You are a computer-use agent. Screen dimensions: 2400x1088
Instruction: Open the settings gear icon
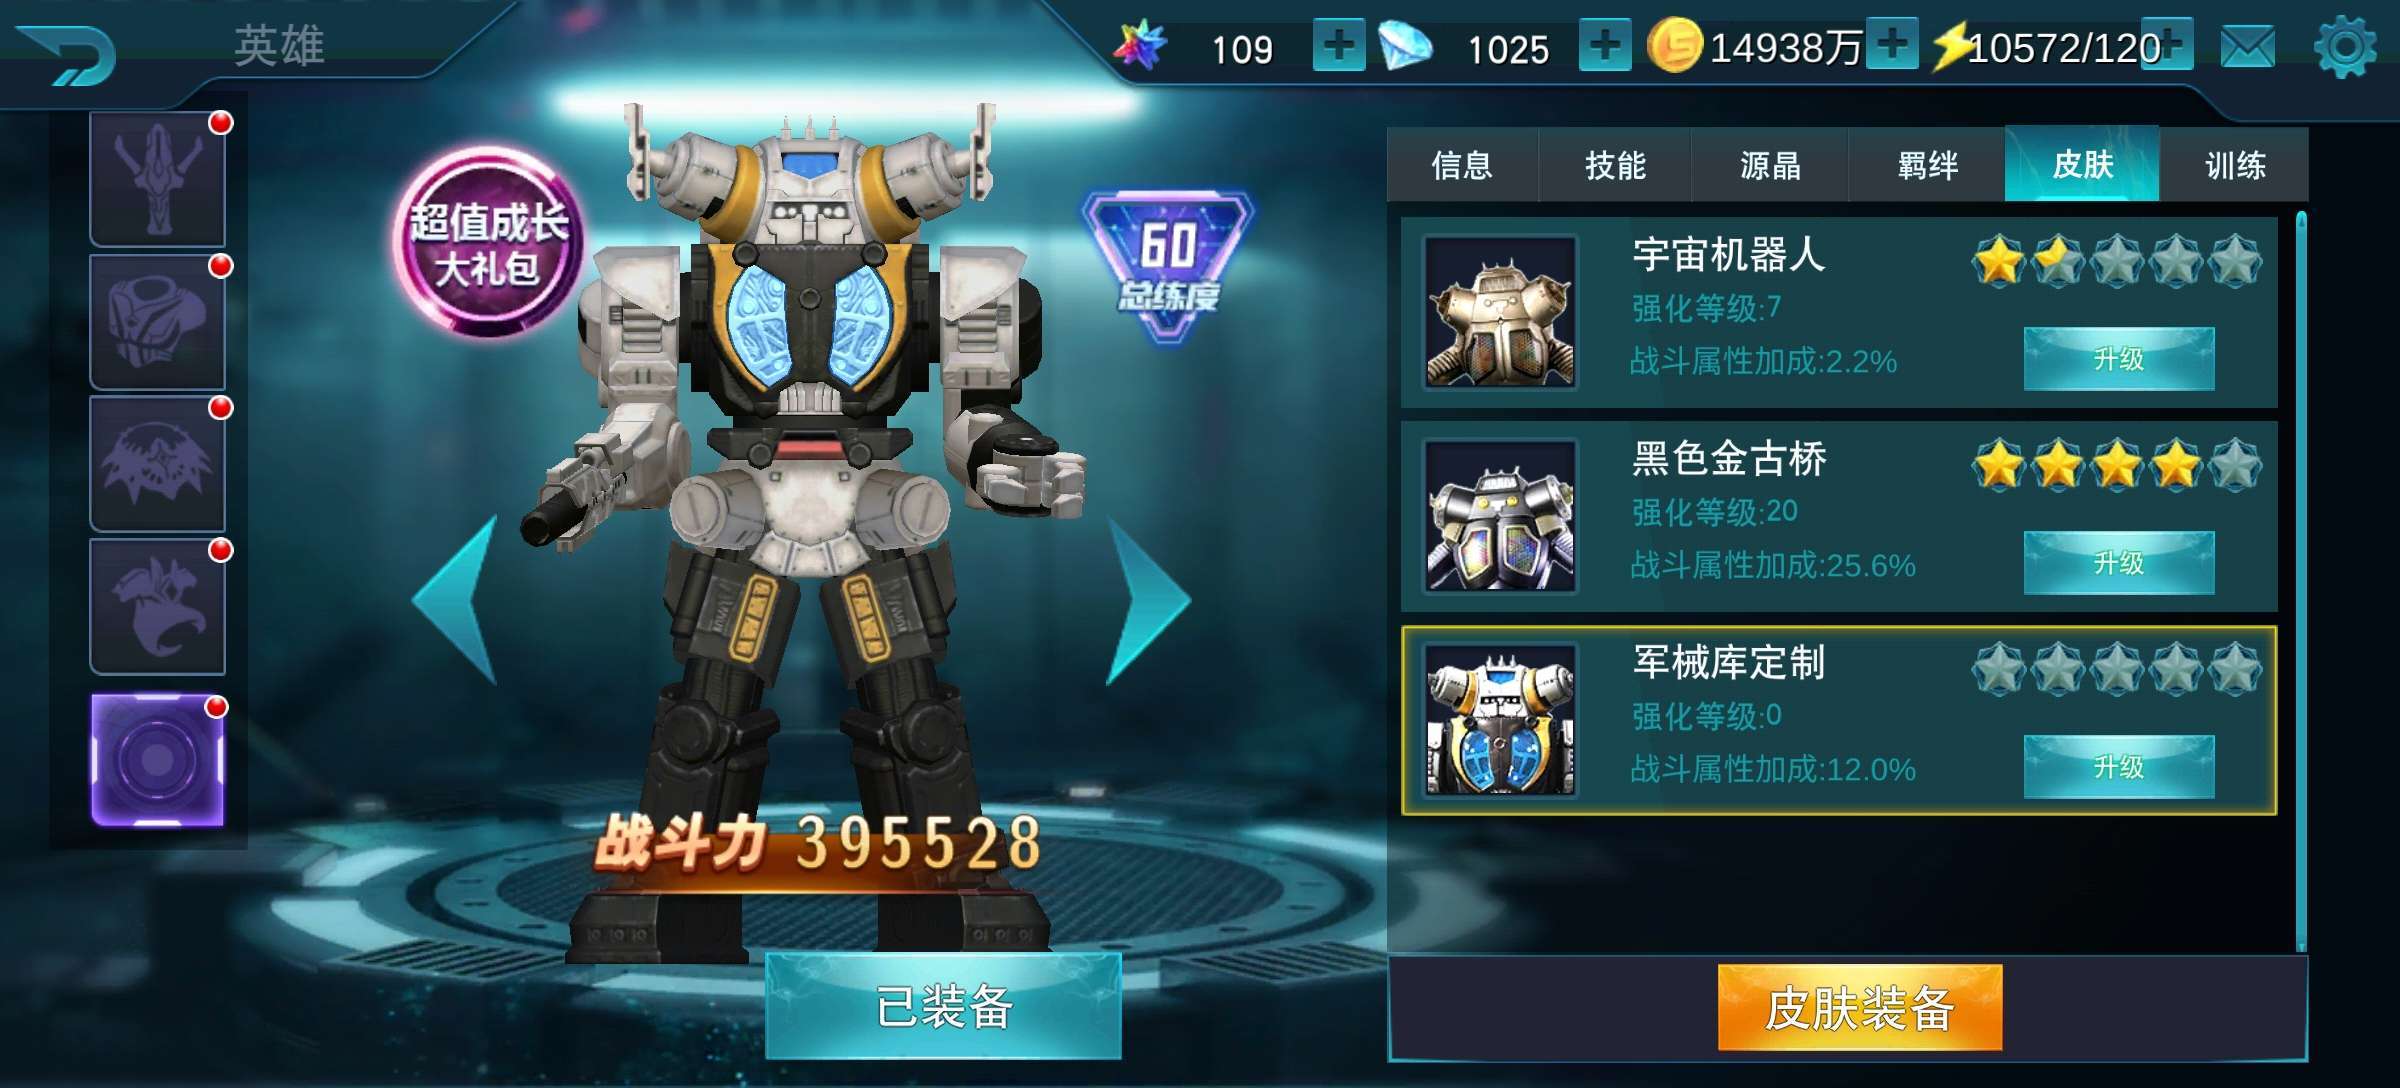(x=2345, y=47)
